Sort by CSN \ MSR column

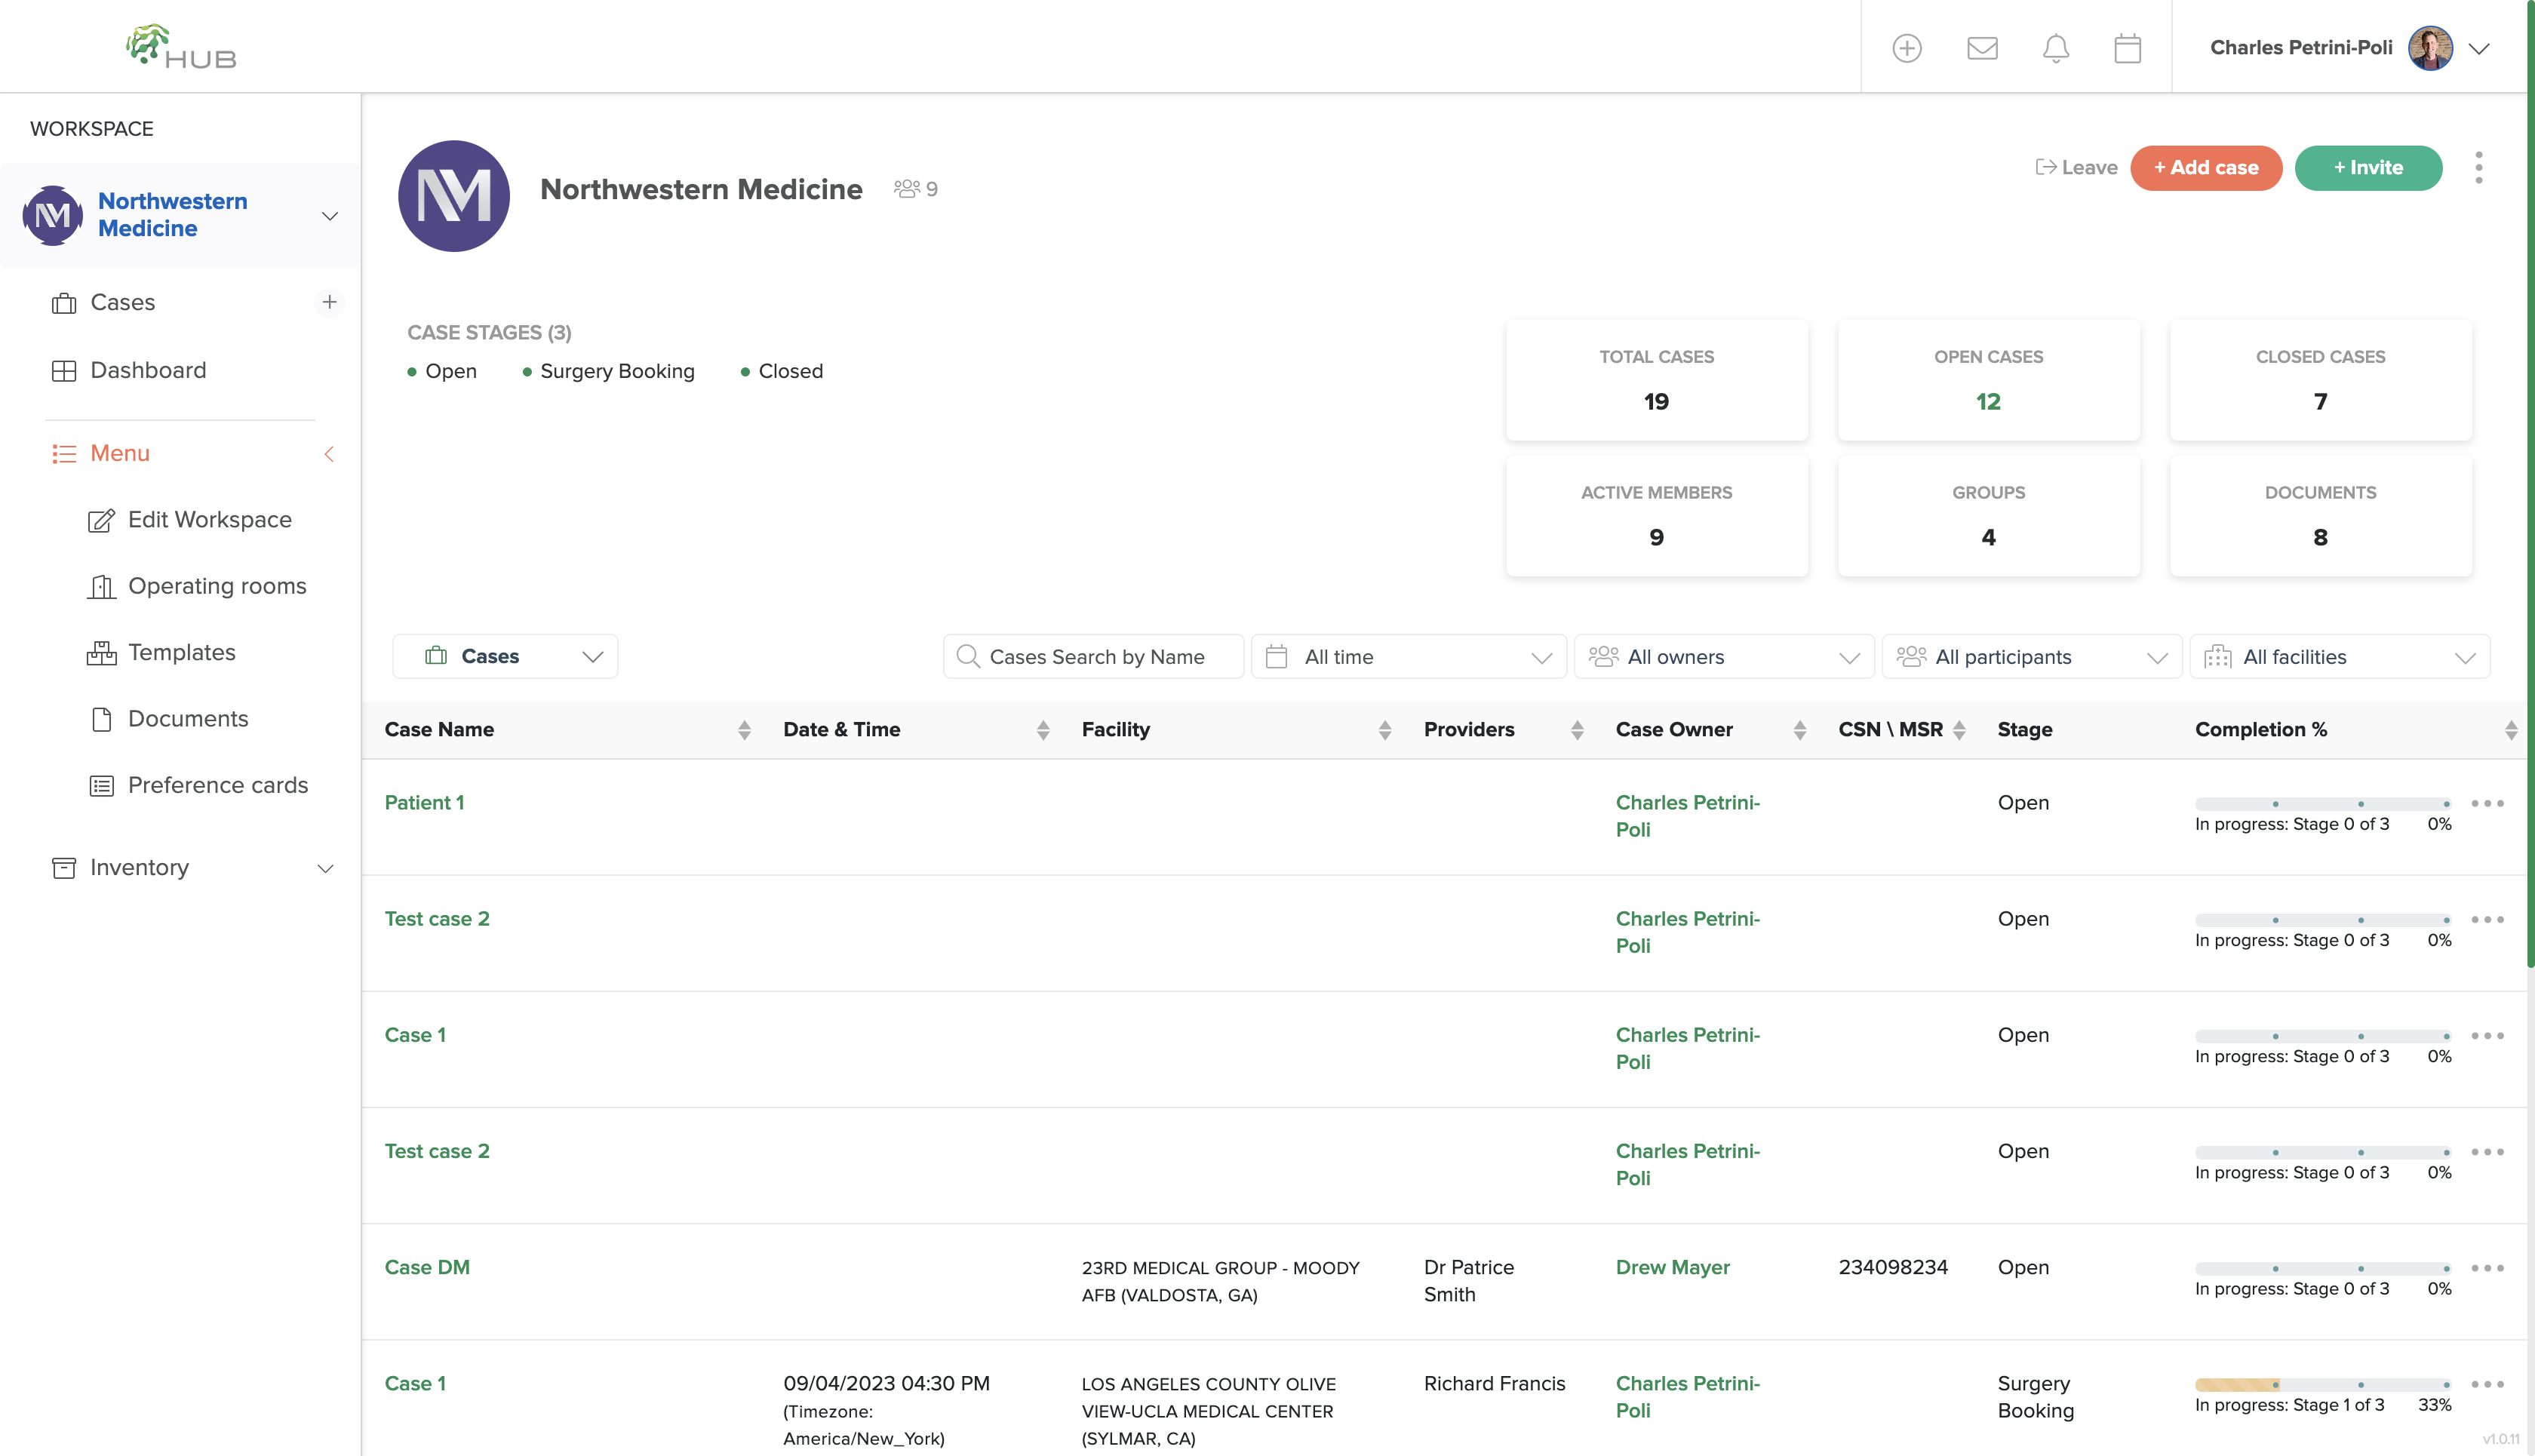point(1959,730)
